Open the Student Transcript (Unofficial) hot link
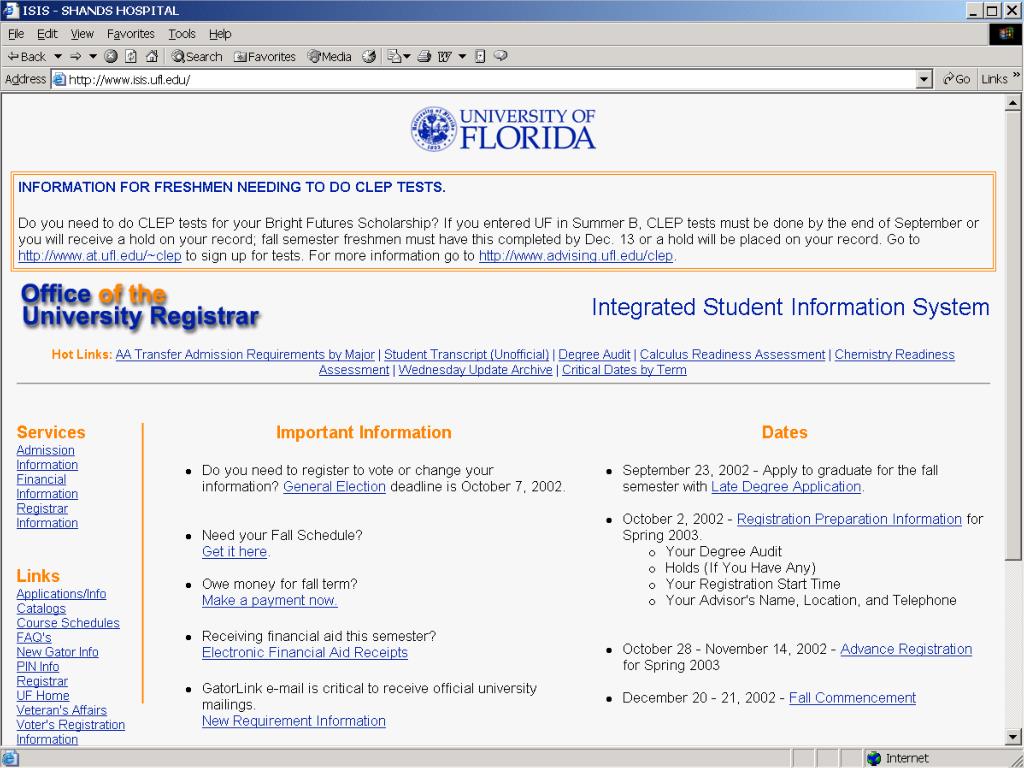 466,355
